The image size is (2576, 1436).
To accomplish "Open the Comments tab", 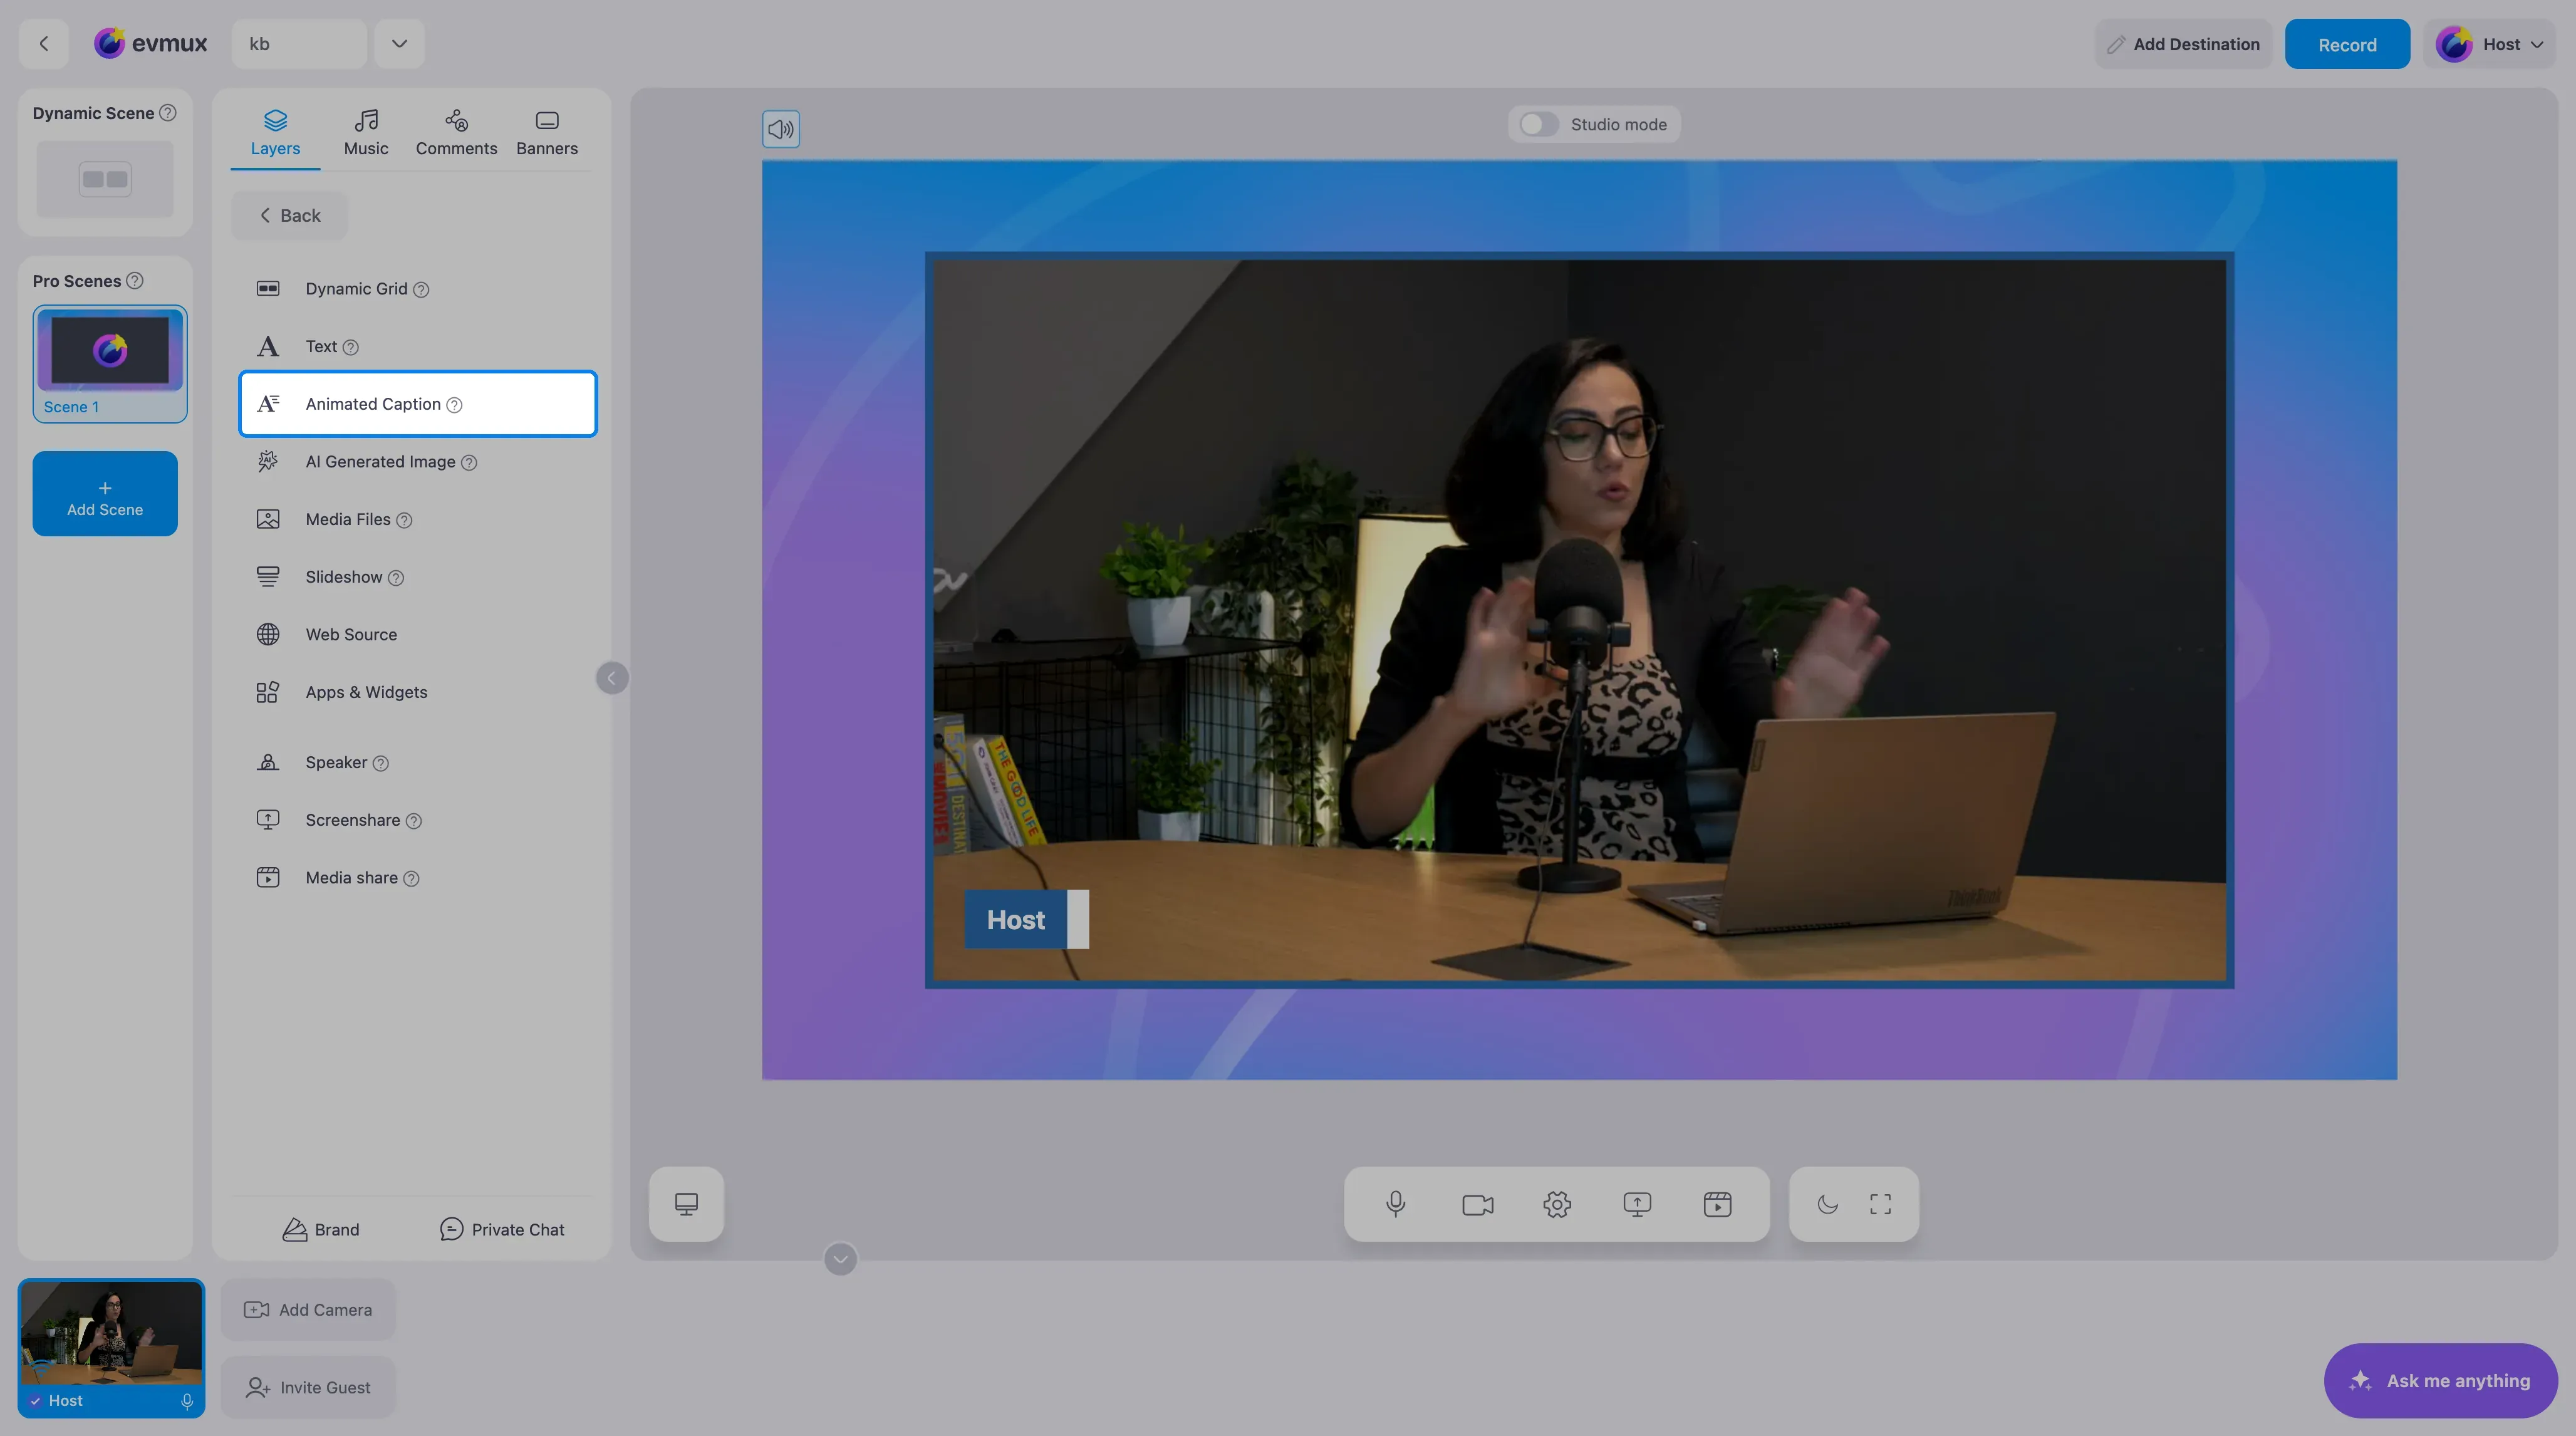I will click(456, 133).
